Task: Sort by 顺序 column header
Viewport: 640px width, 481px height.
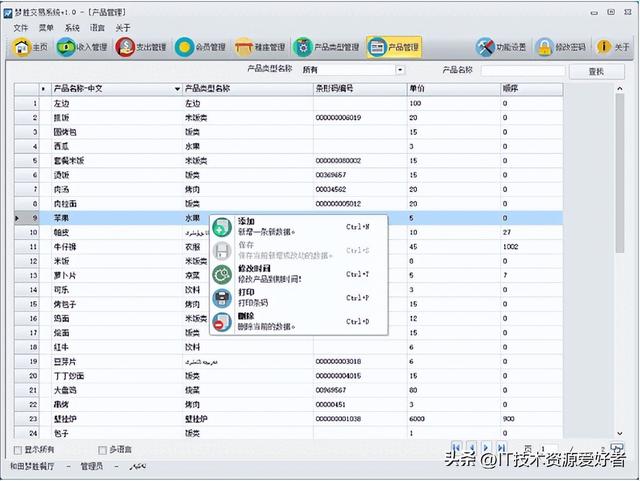Action: [x=531, y=89]
